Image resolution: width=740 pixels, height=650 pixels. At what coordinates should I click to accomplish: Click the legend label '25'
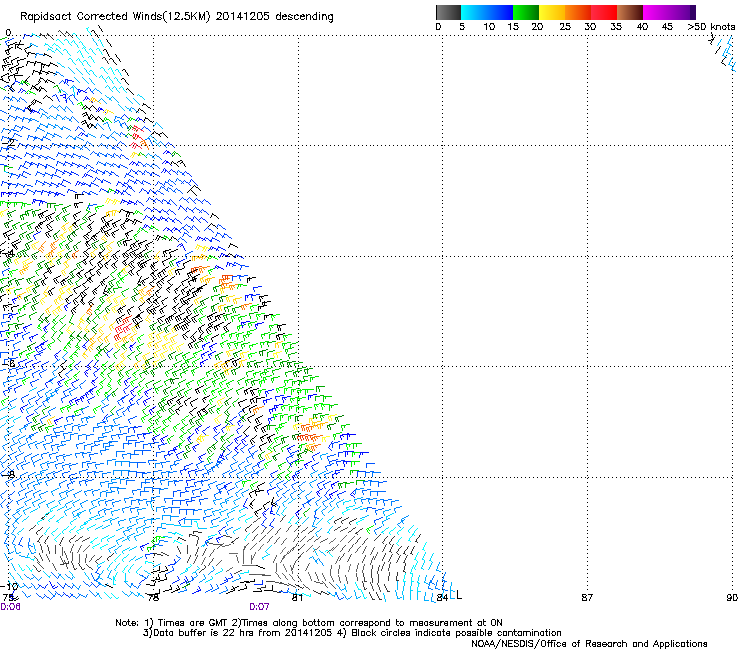pos(565,27)
